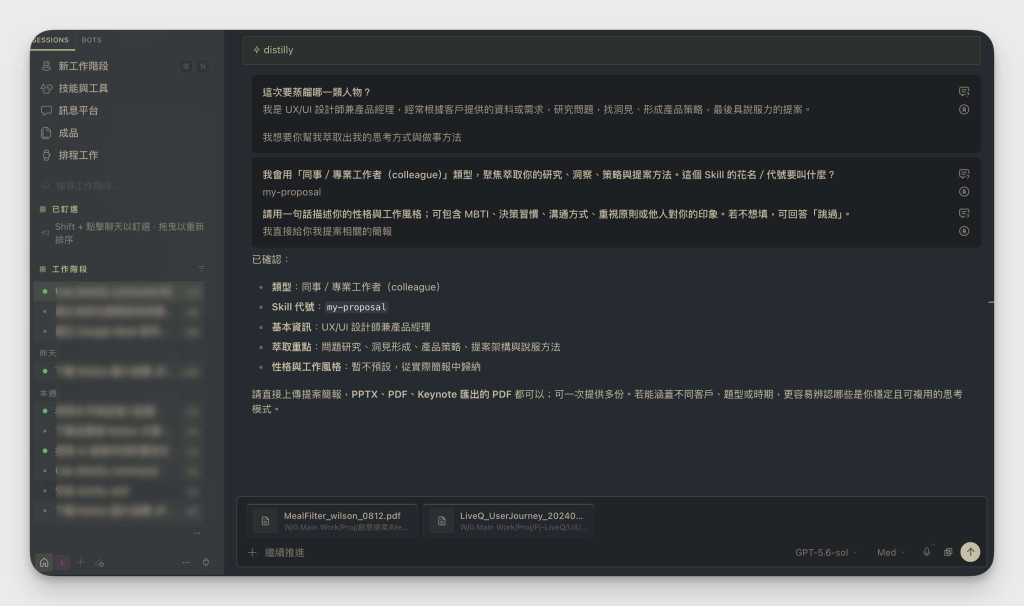This screenshot has height=606, width=1024.
Task: Click the 搜尋工作階段 search field
Action: (124, 185)
